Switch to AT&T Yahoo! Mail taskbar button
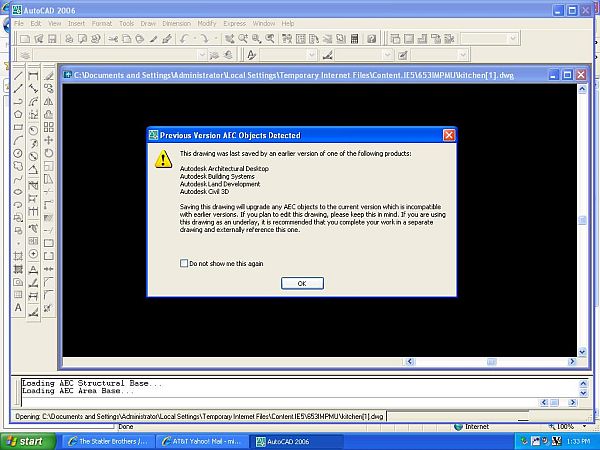600x450 pixels. click(x=205, y=441)
